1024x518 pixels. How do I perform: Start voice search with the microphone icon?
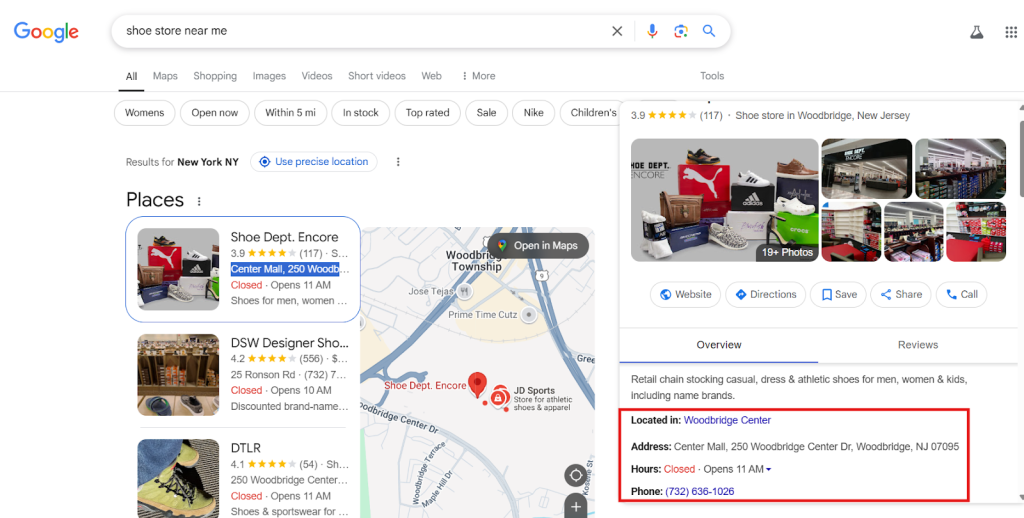coord(652,31)
